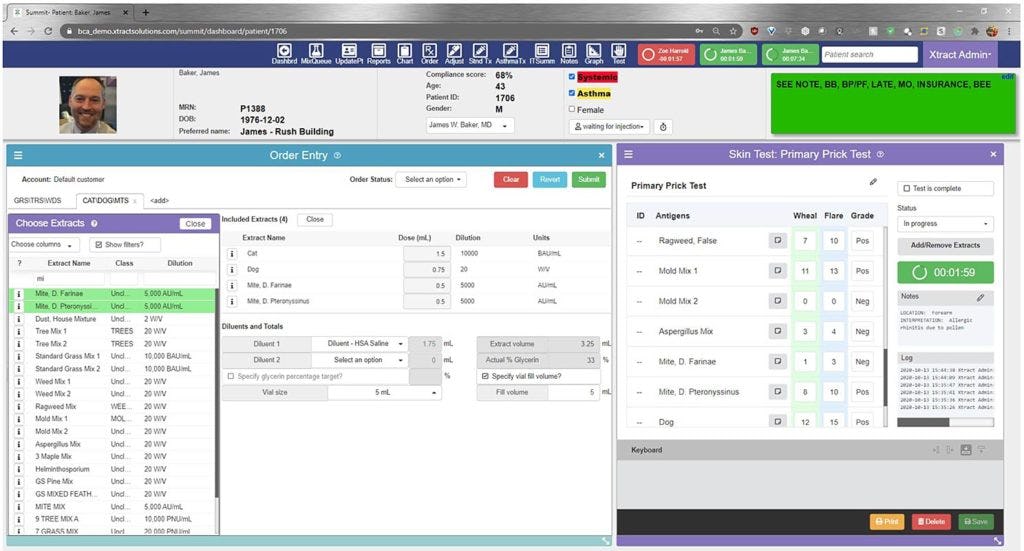Click James Ba 00:01:59 green timer

[x=728, y=54]
